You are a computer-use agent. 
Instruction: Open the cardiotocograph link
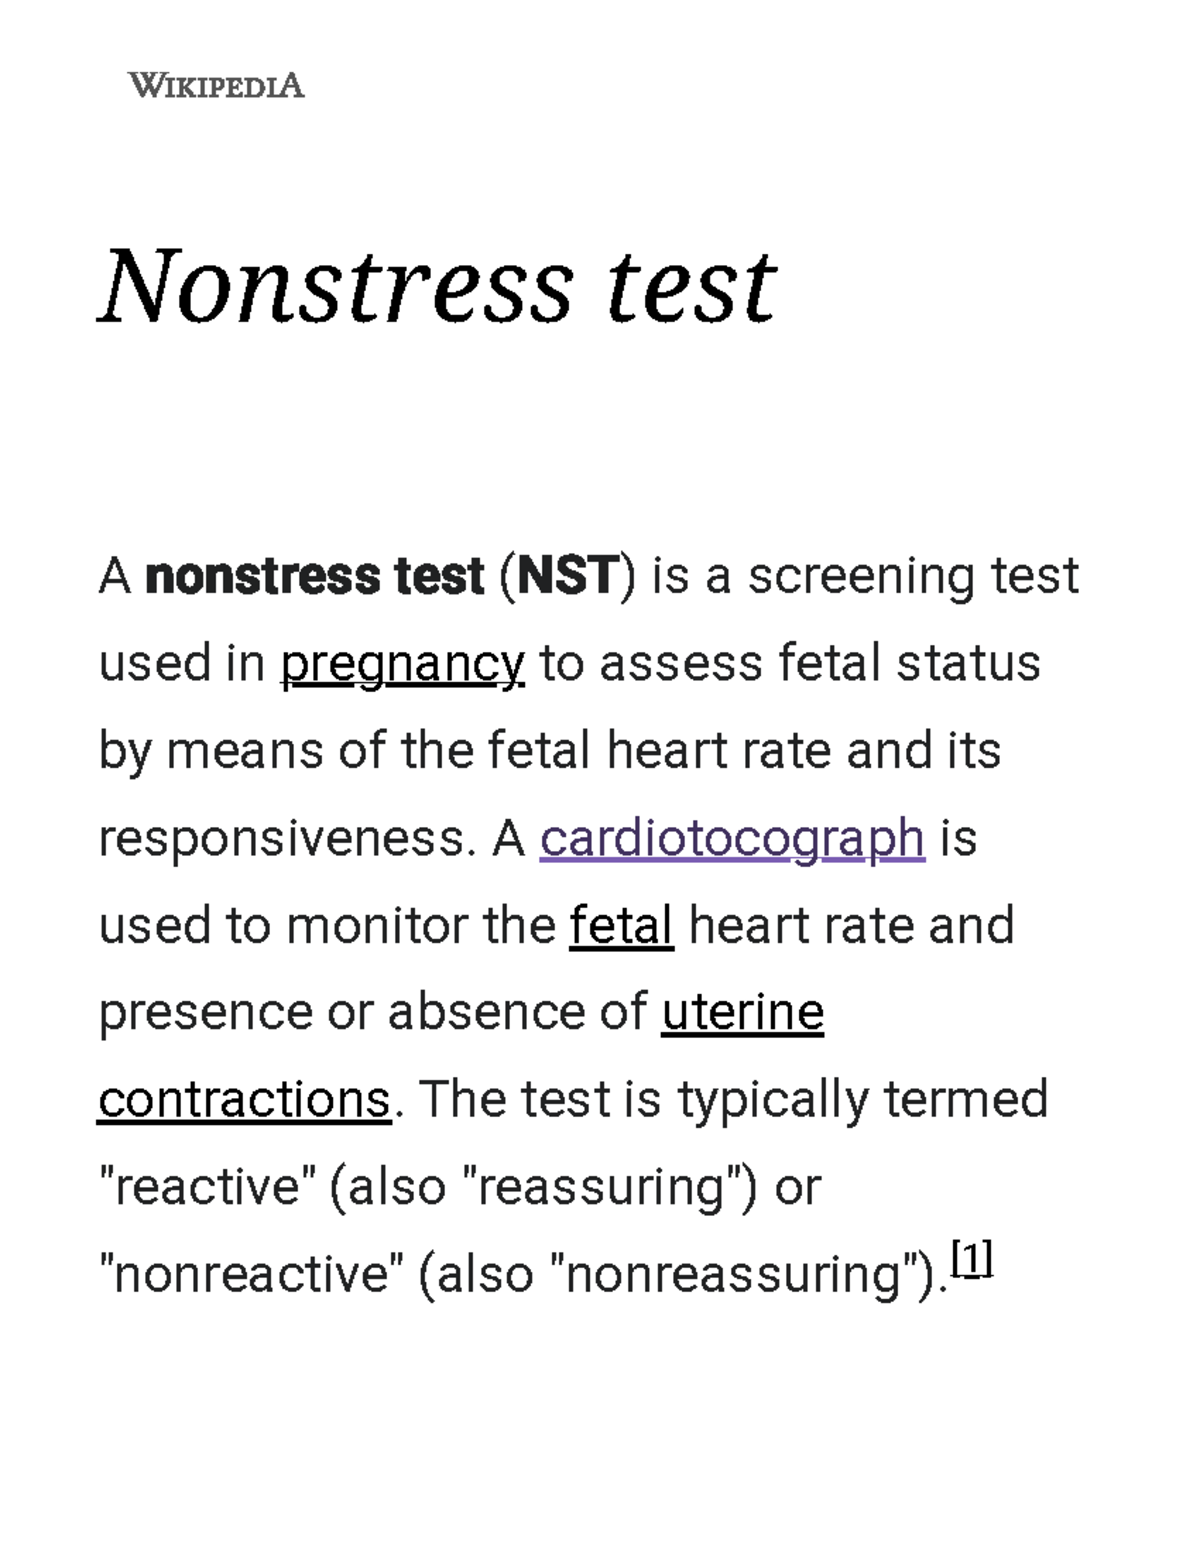732,838
